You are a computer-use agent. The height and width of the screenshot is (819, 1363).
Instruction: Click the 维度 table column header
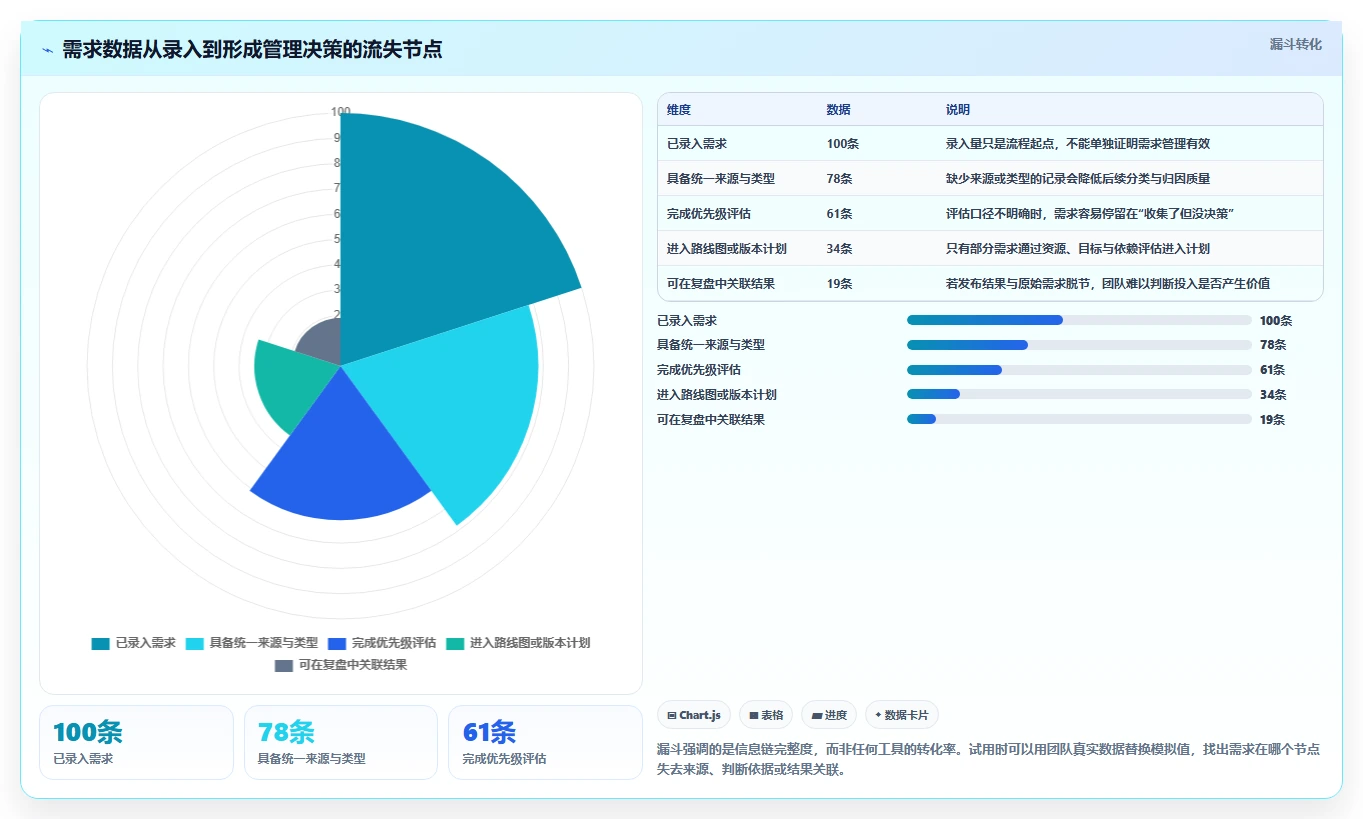[x=679, y=110]
